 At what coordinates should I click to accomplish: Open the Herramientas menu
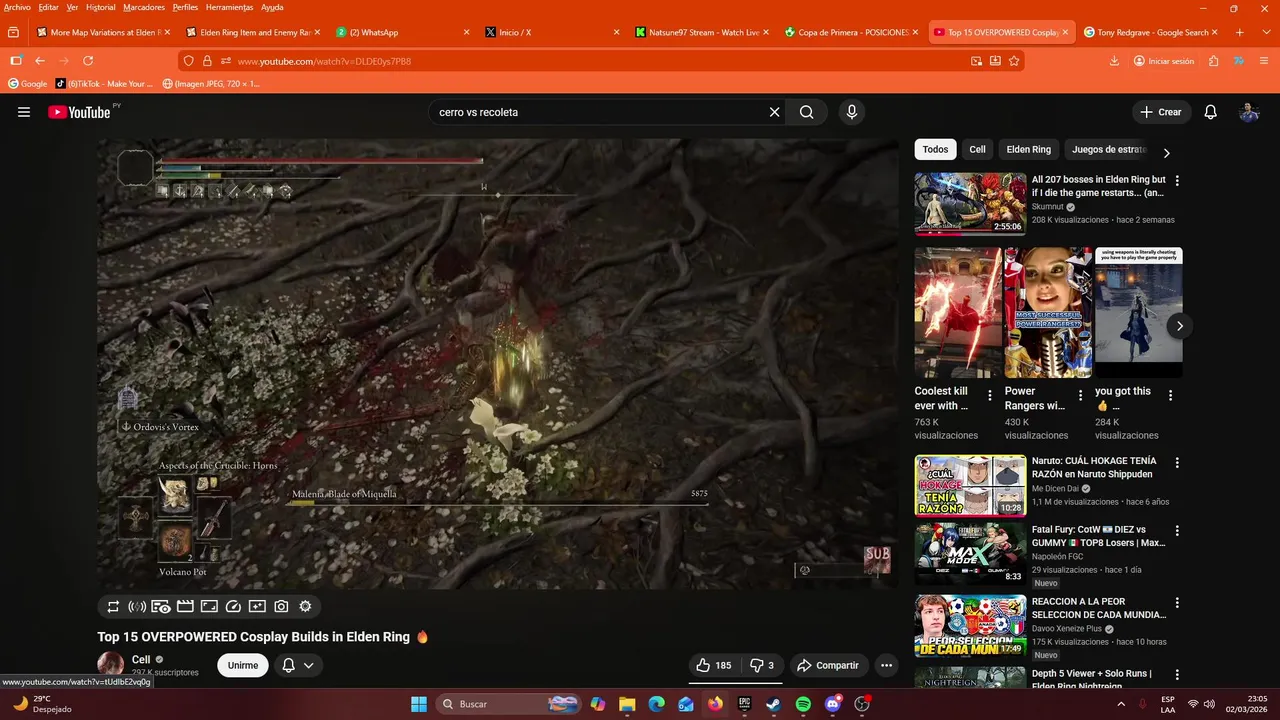229,7
